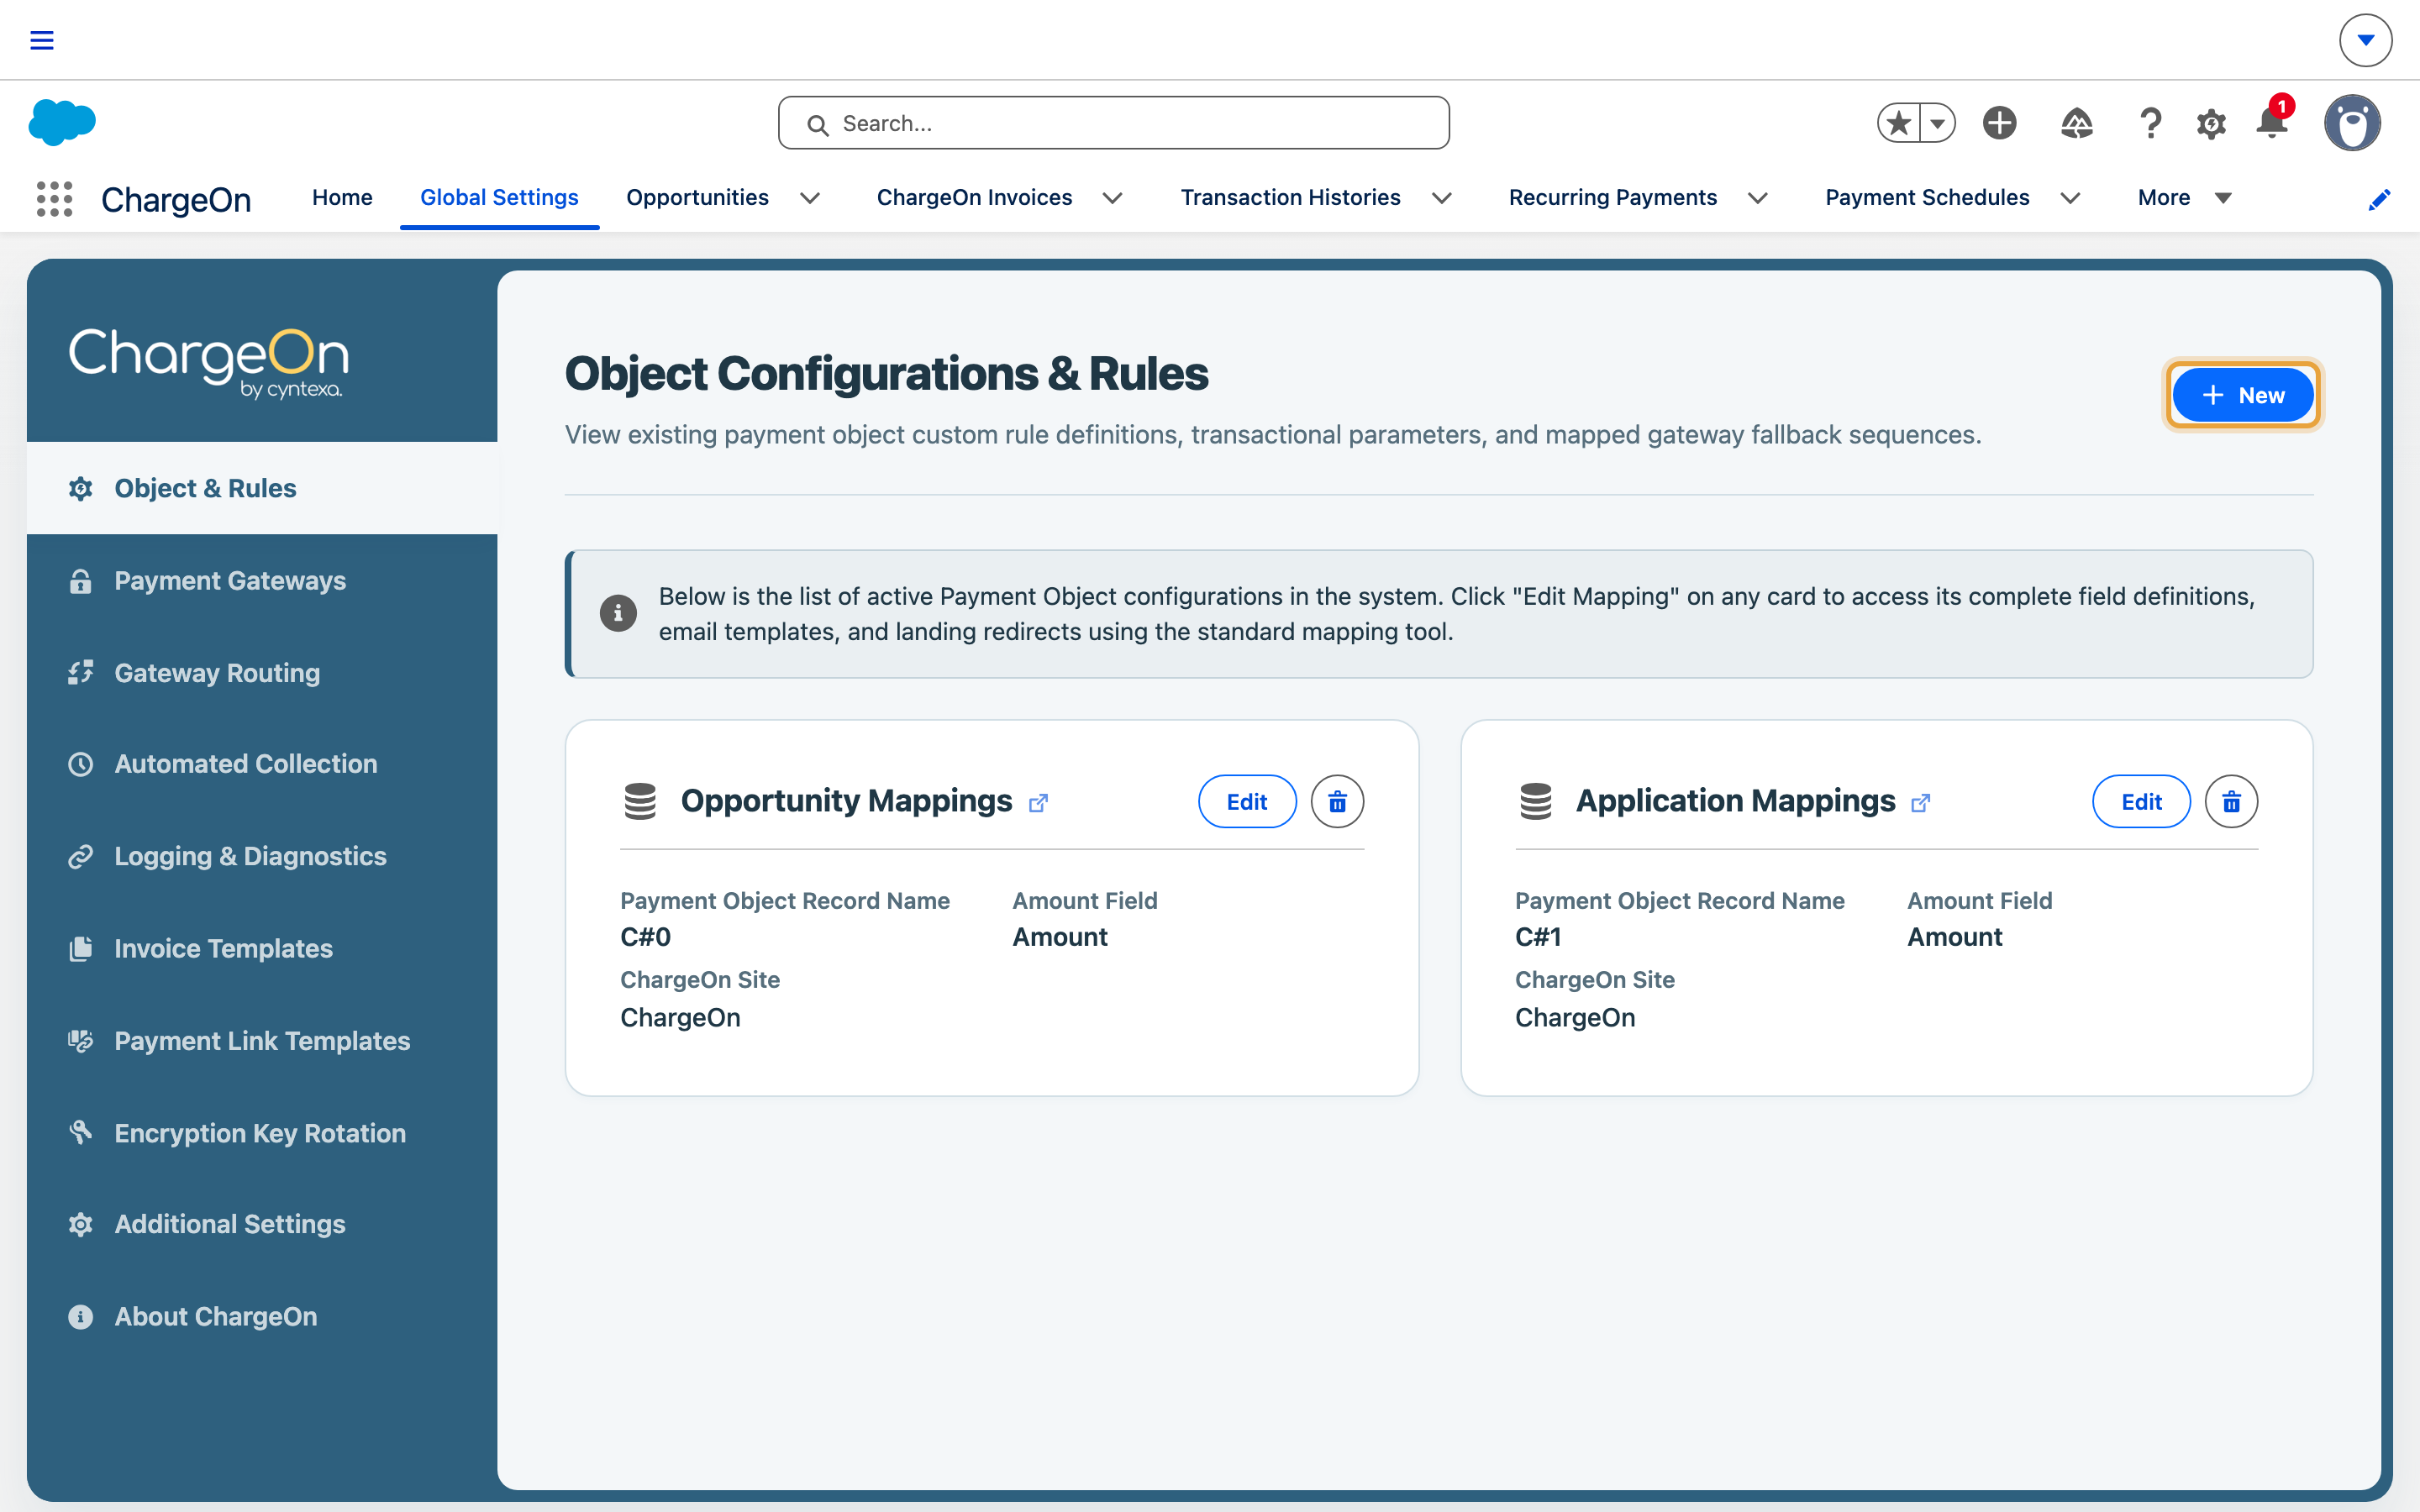This screenshot has height=1512, width=2420.
Task: Click the info icon in the banner
Action: [x=618, y=613]
